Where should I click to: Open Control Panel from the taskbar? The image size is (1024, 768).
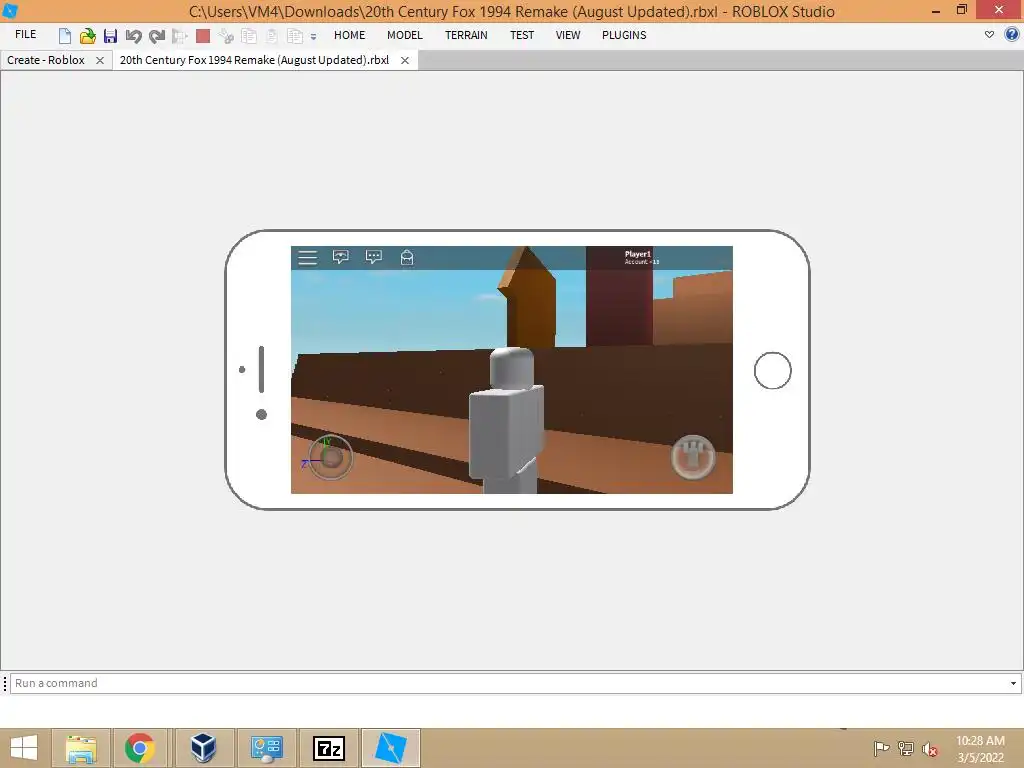click(x=266, y=748)
